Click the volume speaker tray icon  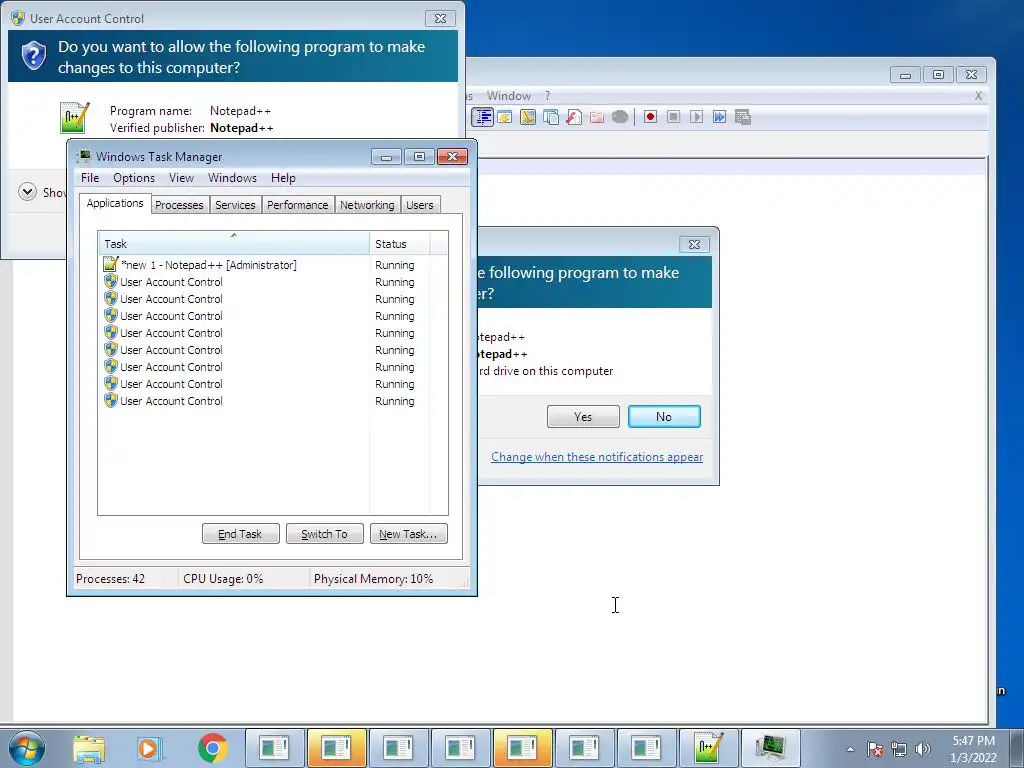pos(923,749)
